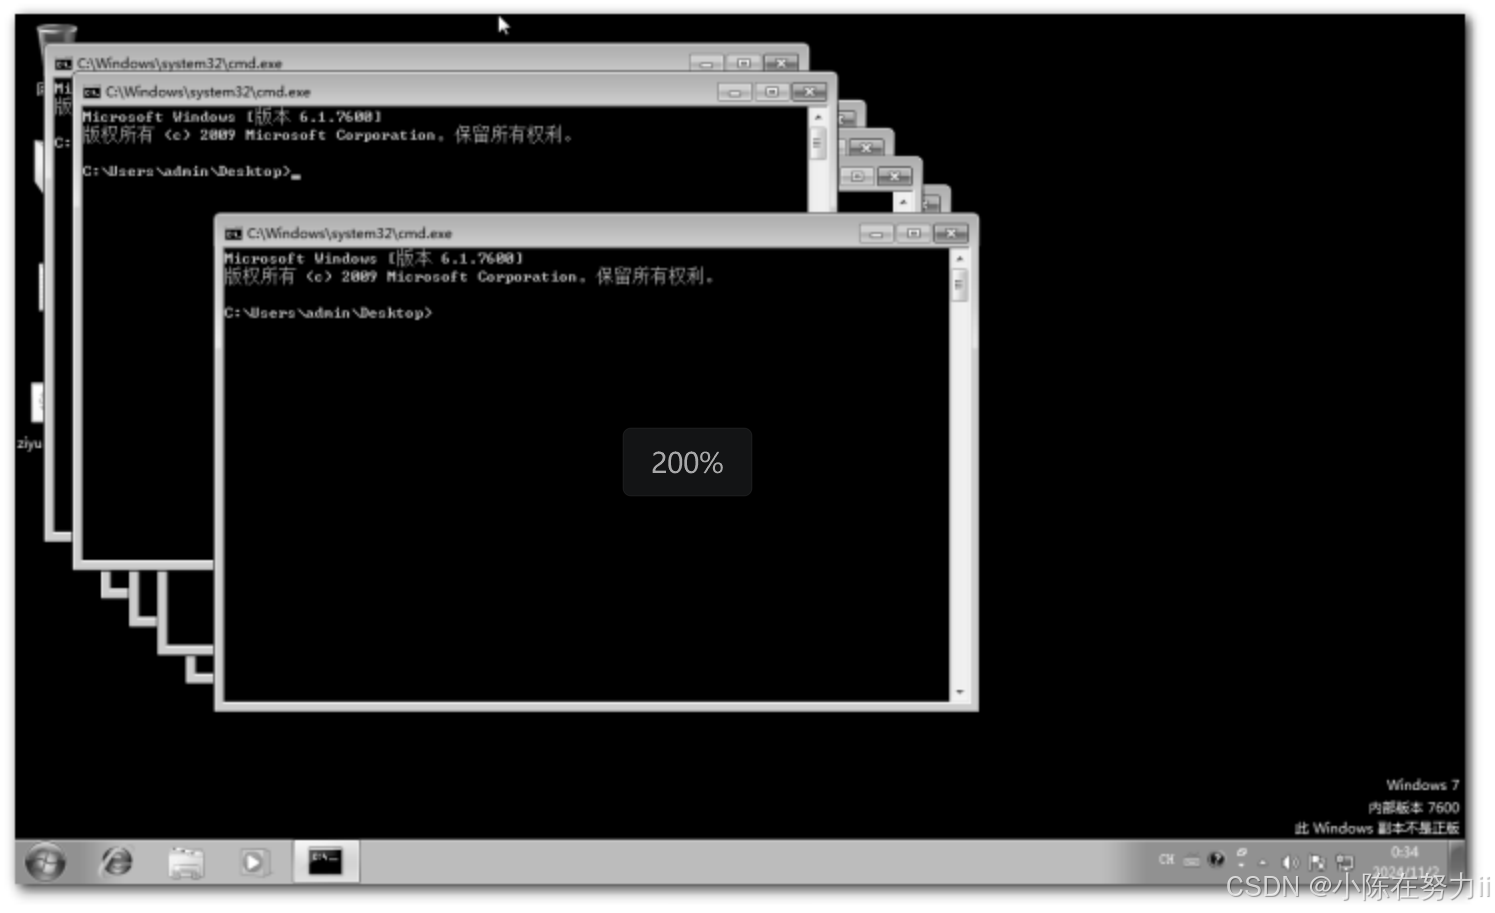Show hidden tray icons with the arrow
The width and height of the screenshot is (1495, 913).
pyautogui.click(x=1262, y=862)
